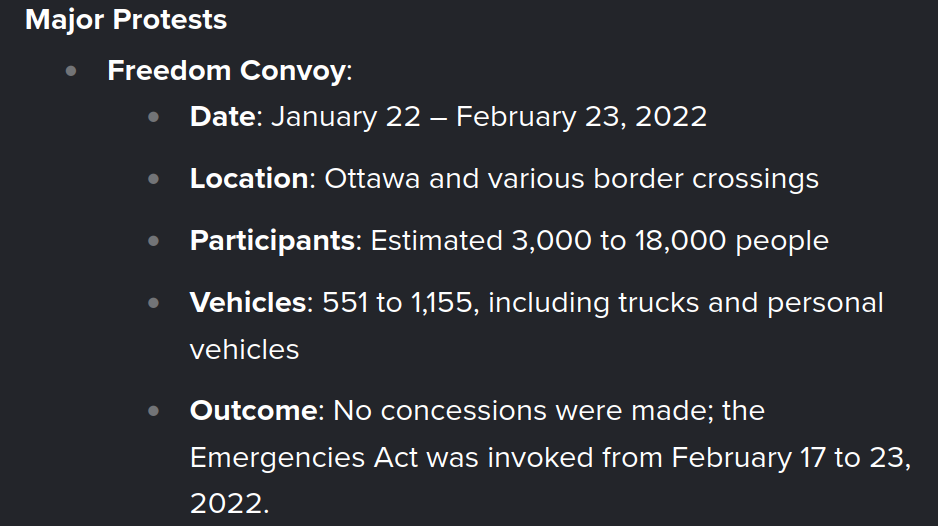Viewport: 938px width, 526px height.
Task: Click the "January 22 – February 23, 2022" text
Action: click(x=488, y=116)
